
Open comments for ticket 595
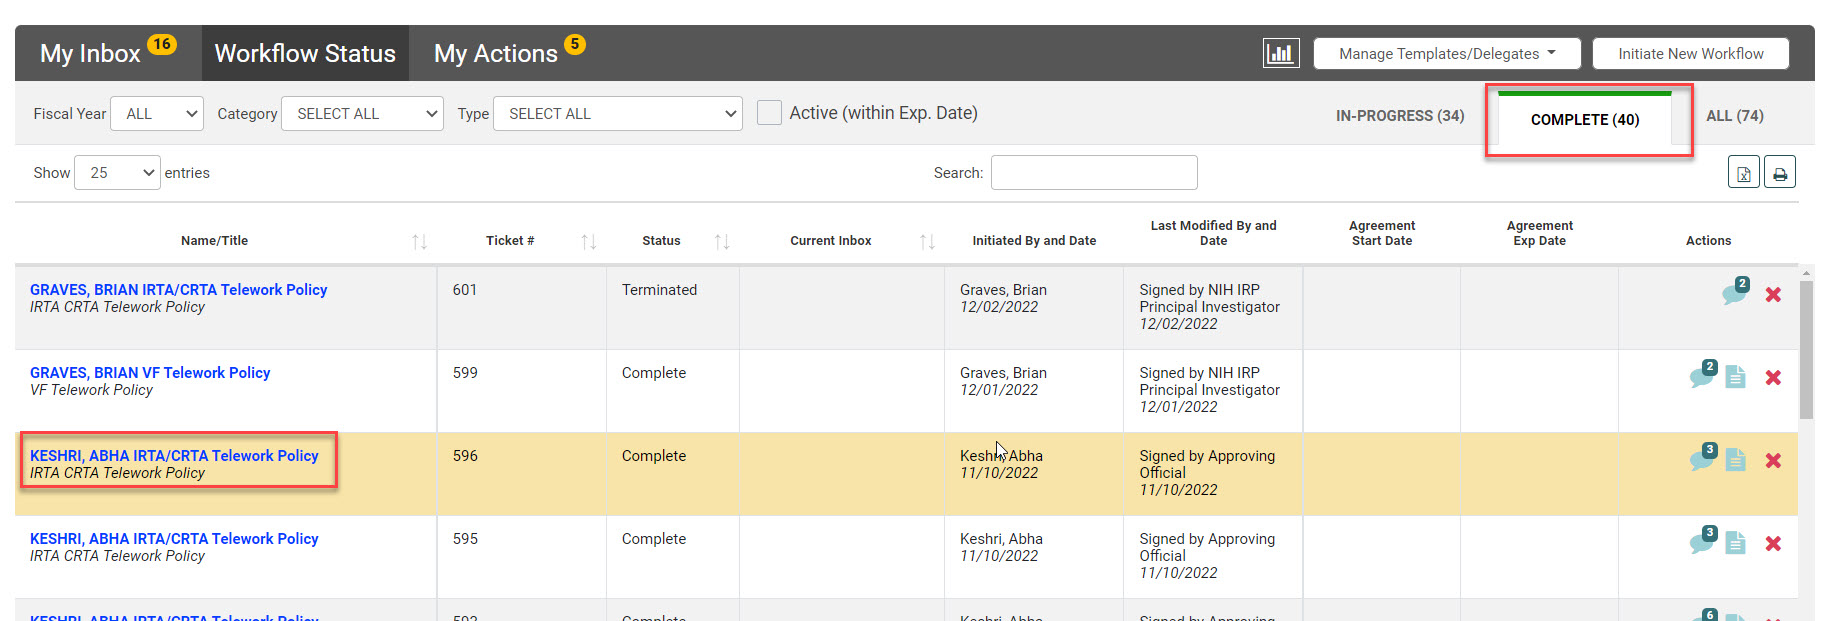tap(1703, 540)
